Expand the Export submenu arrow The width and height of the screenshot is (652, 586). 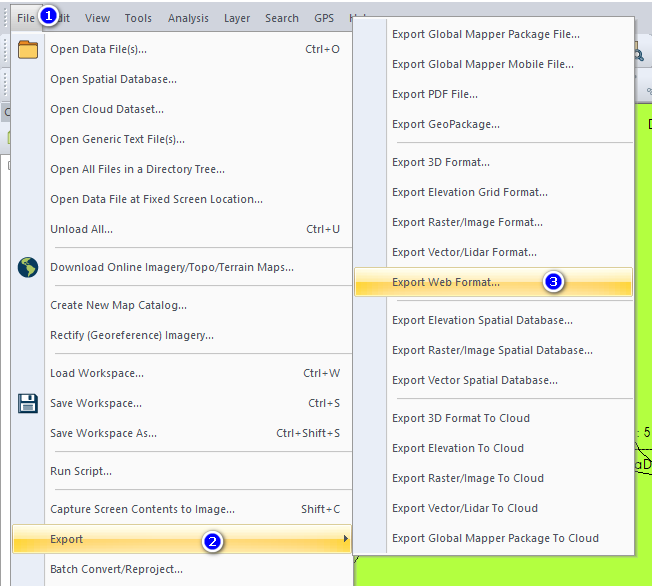346,539
